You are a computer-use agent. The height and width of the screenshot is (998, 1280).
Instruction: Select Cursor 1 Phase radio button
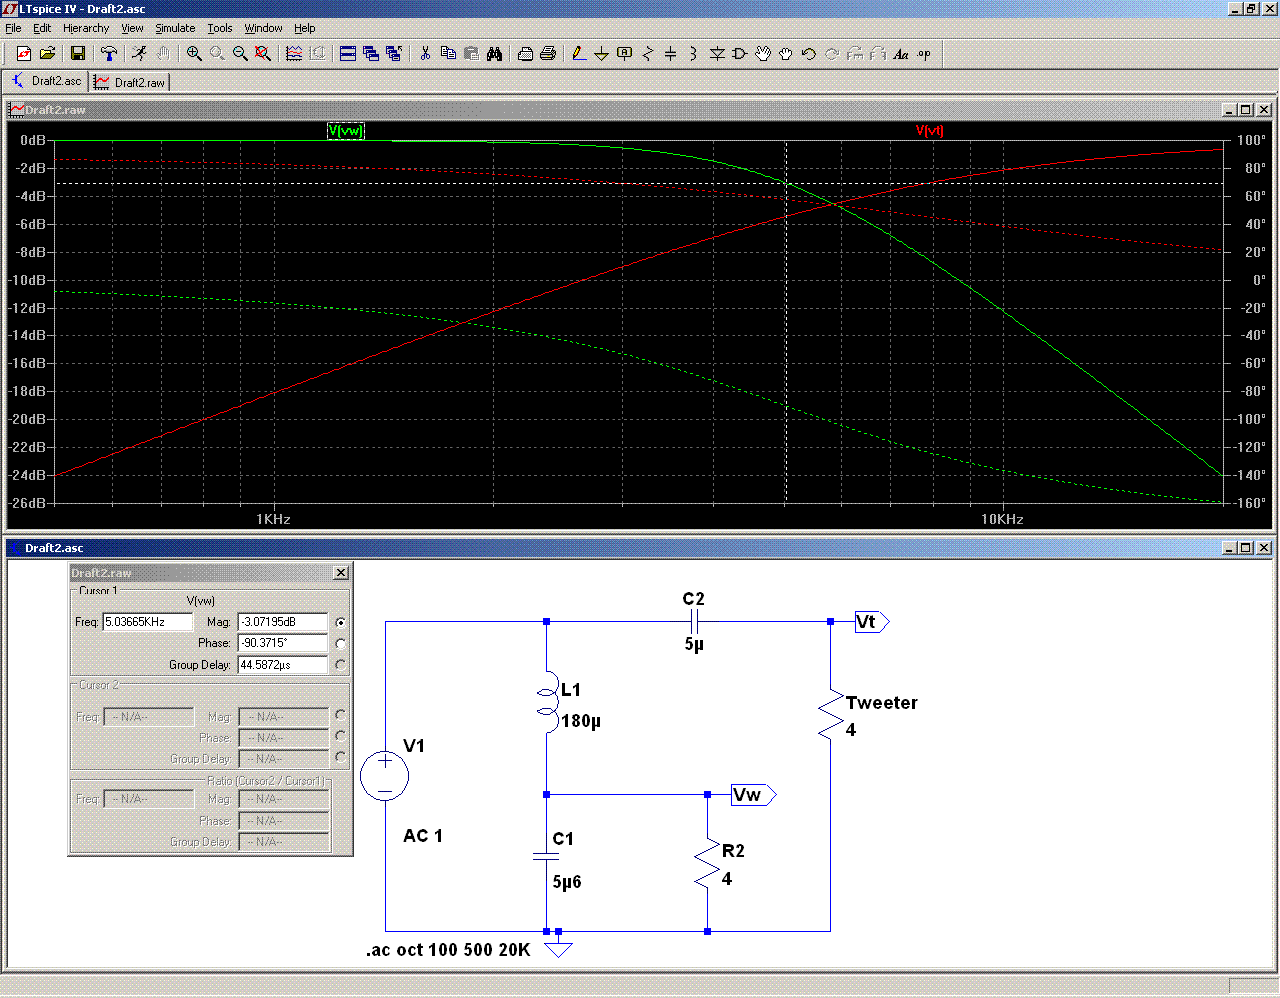[341, 643]
